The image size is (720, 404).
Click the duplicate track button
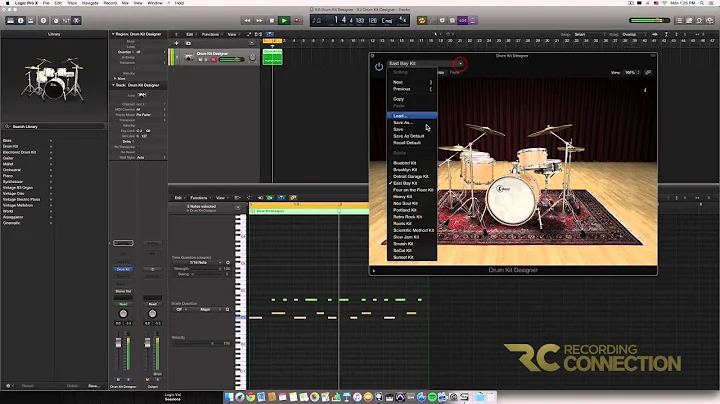(x=188, y=43)
